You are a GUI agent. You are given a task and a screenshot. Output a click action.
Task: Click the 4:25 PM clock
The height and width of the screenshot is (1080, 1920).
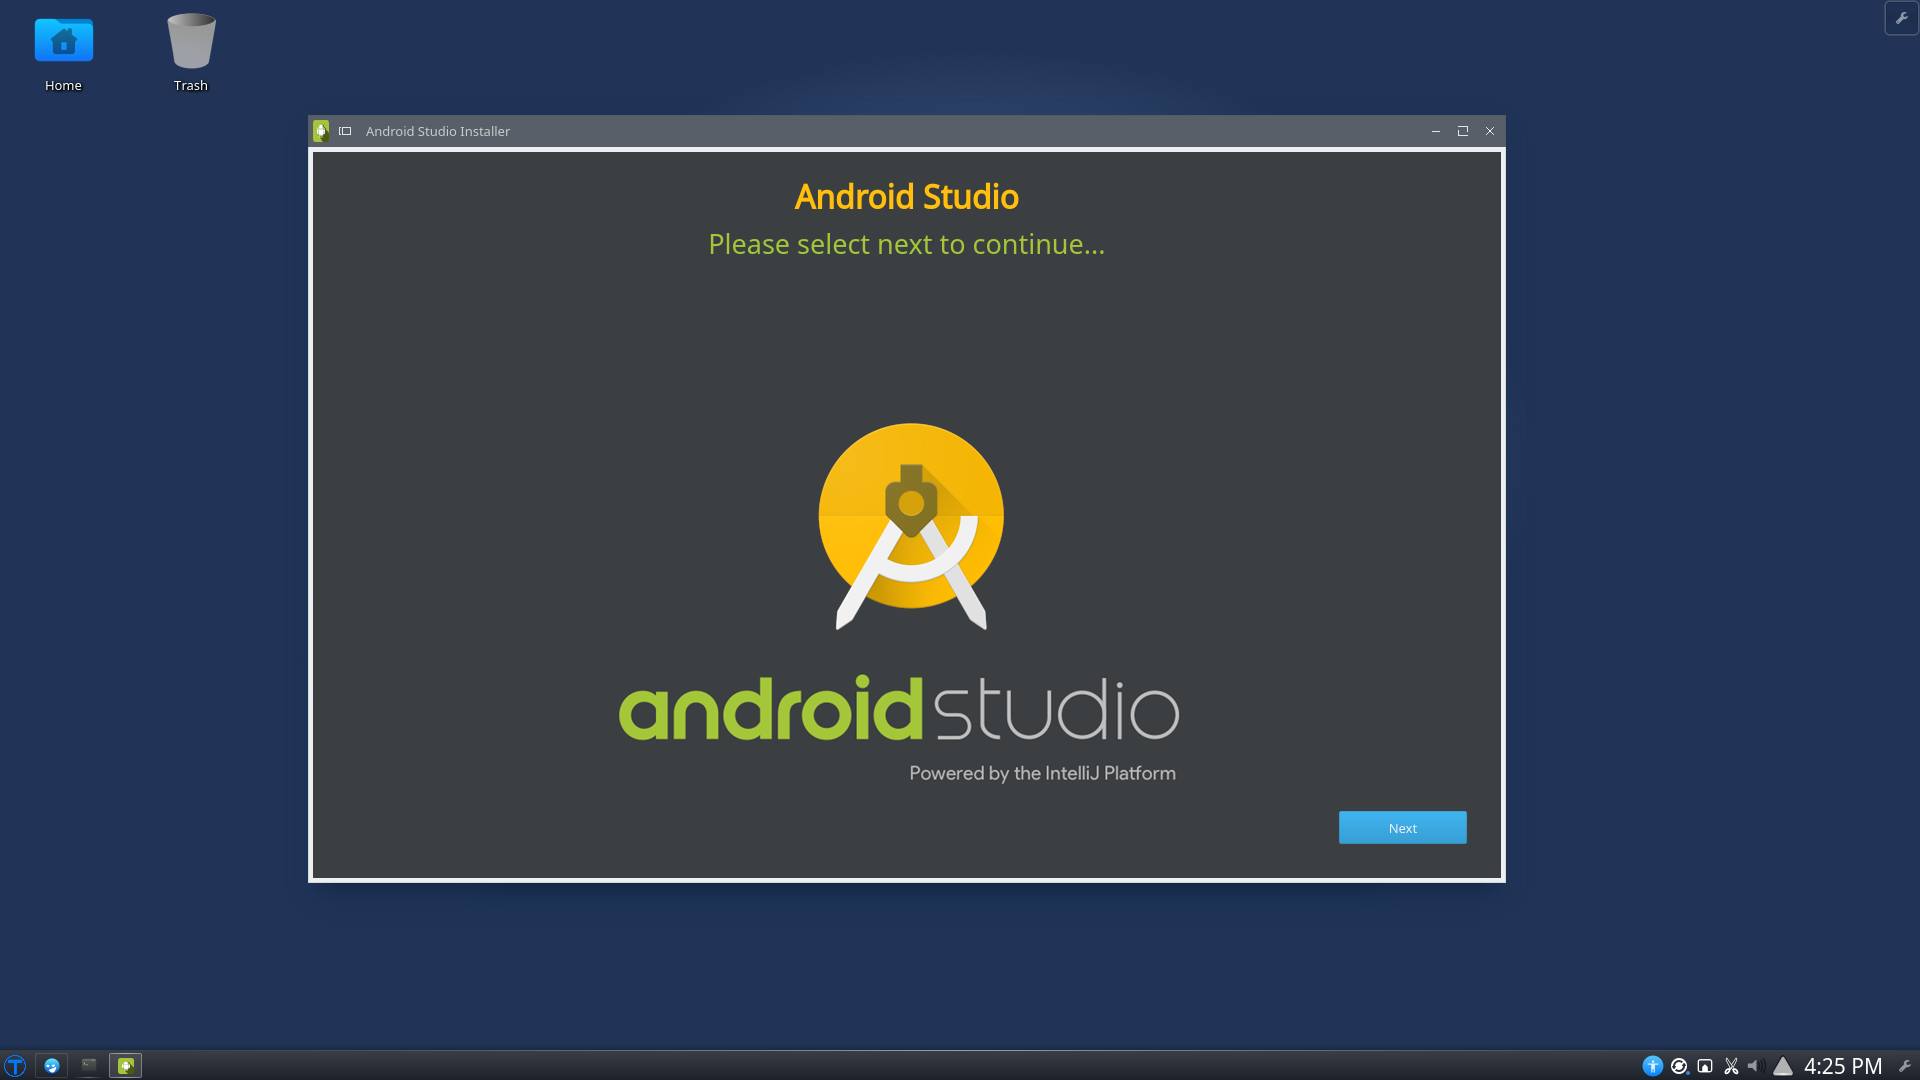(1843, 1066)
